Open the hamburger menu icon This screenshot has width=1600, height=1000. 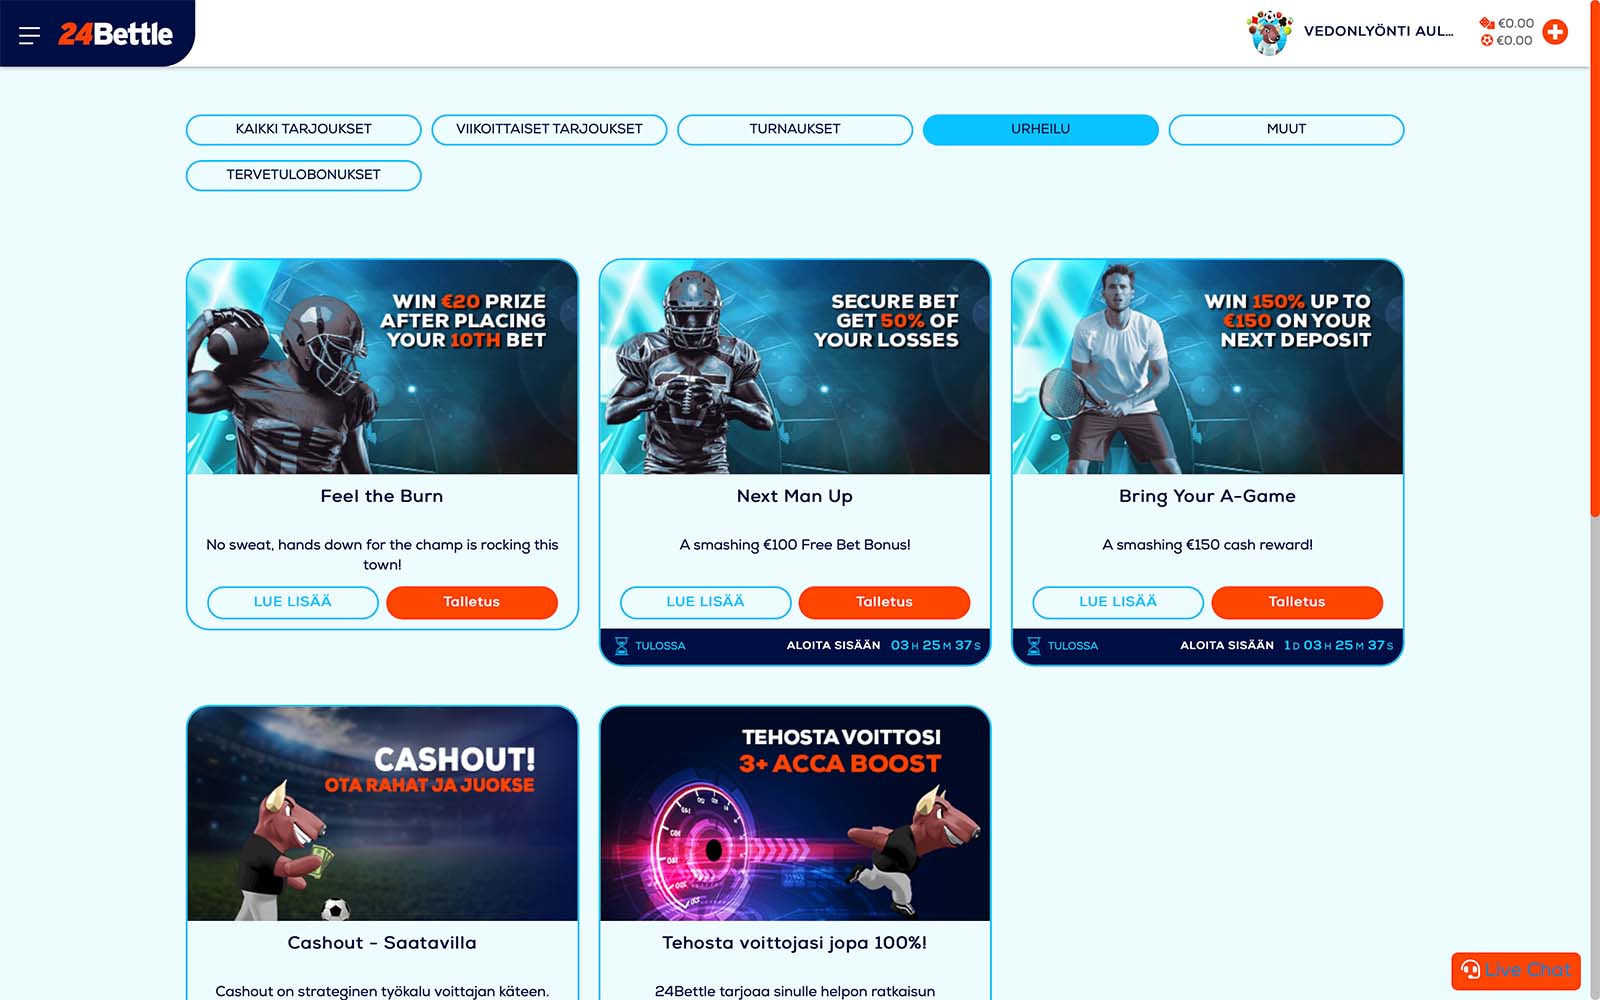coord(29,35)
